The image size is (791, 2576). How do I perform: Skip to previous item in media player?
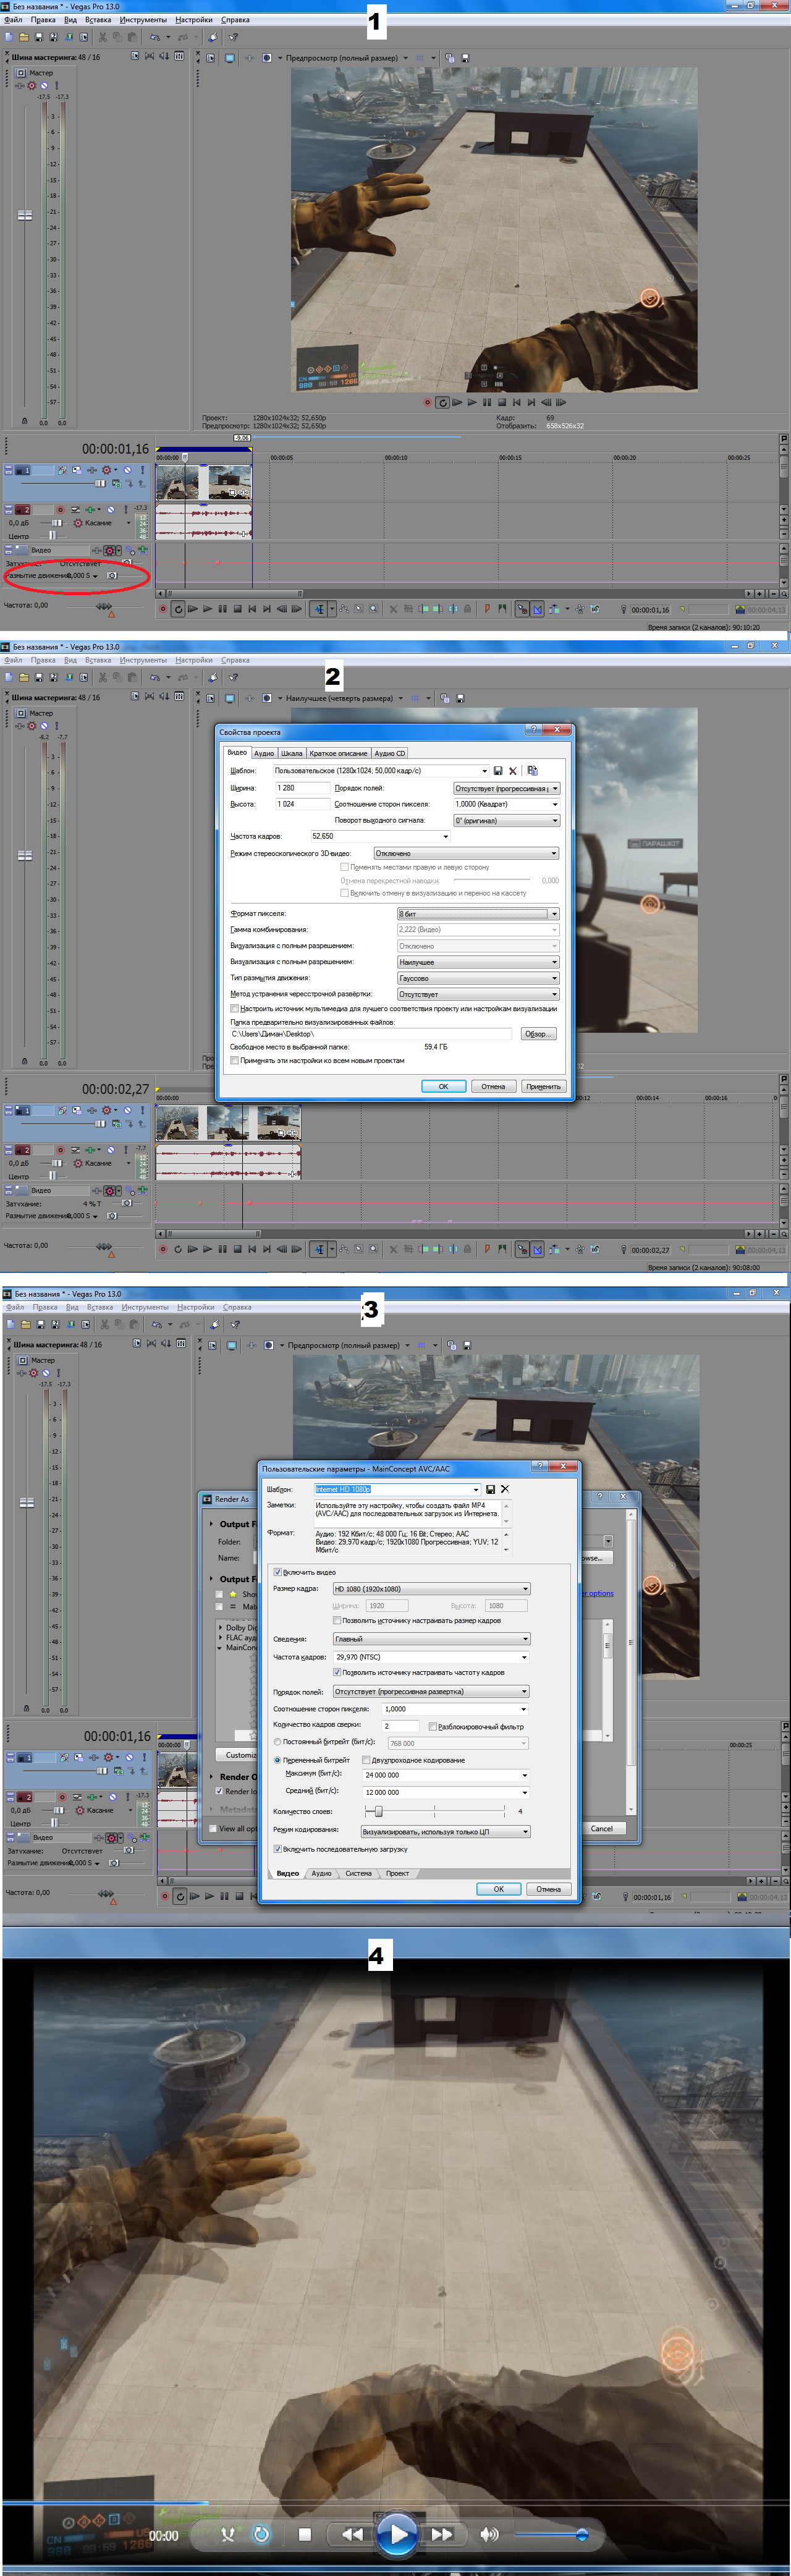pyautogui.click(x=352, y=2534)
